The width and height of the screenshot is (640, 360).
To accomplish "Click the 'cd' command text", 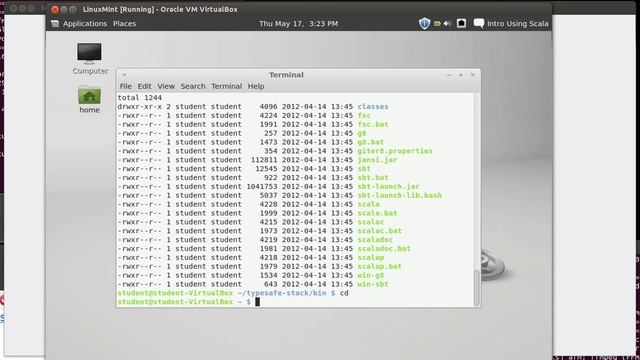I will pos(344,293).
